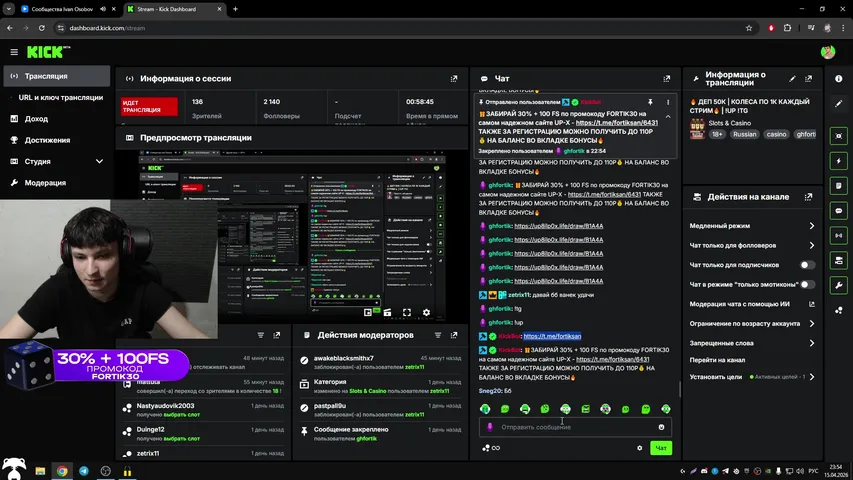853x480 pixels.
Task: Click the Отправить сообщение message field
Action: (575, 427)
